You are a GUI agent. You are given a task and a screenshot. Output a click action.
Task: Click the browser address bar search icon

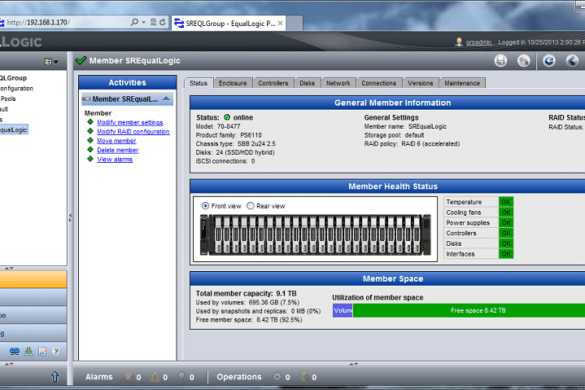(135, 22)
